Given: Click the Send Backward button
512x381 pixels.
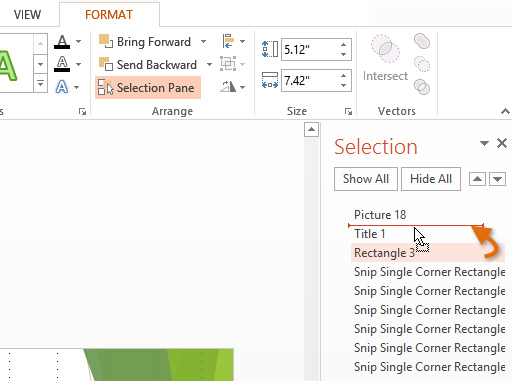Looking at the screenshot, I should 148,64.
